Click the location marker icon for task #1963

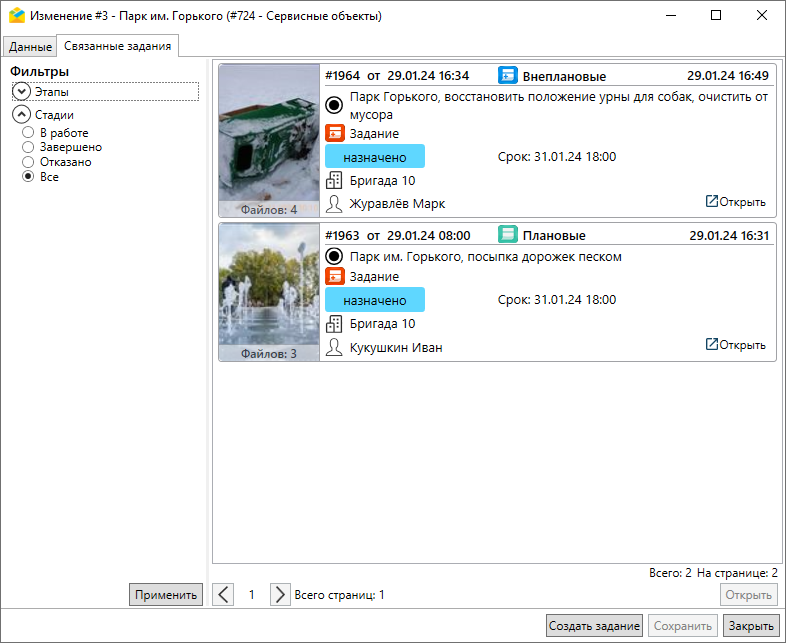(335, 257)
